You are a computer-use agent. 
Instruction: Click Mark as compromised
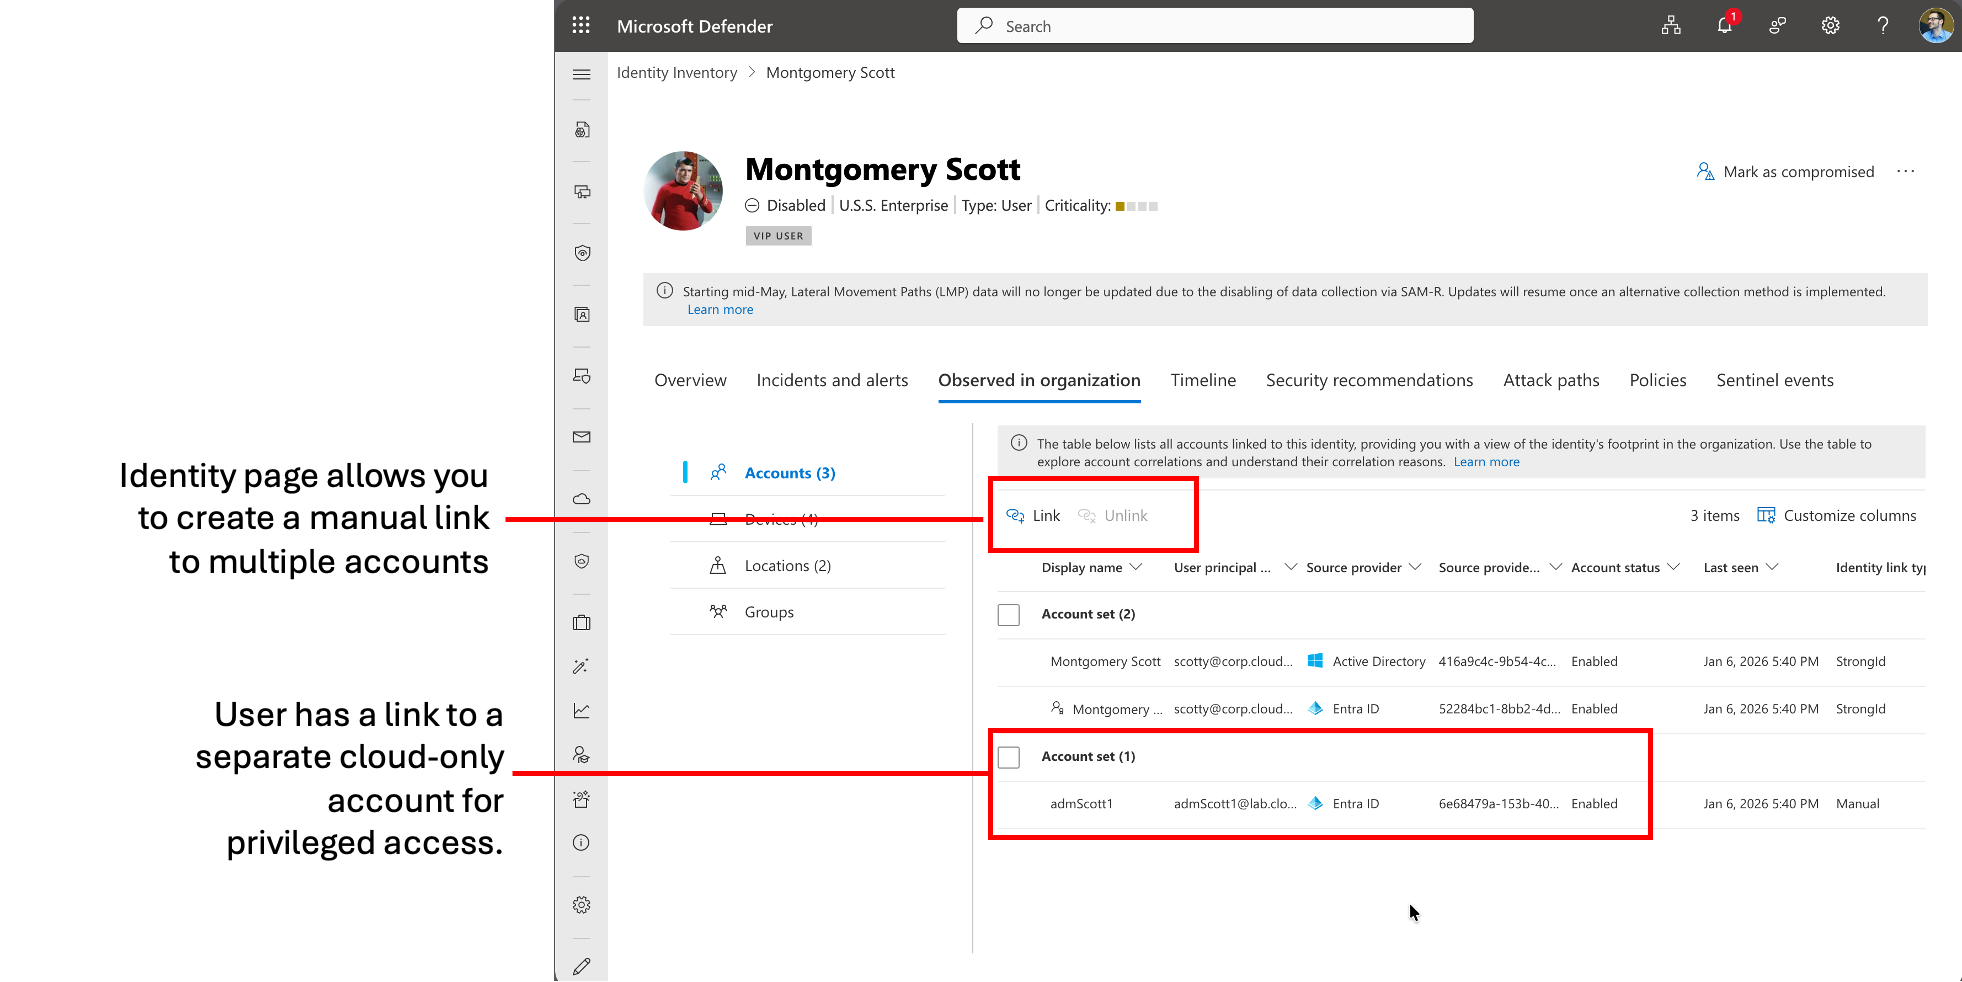click(1786, 172)
